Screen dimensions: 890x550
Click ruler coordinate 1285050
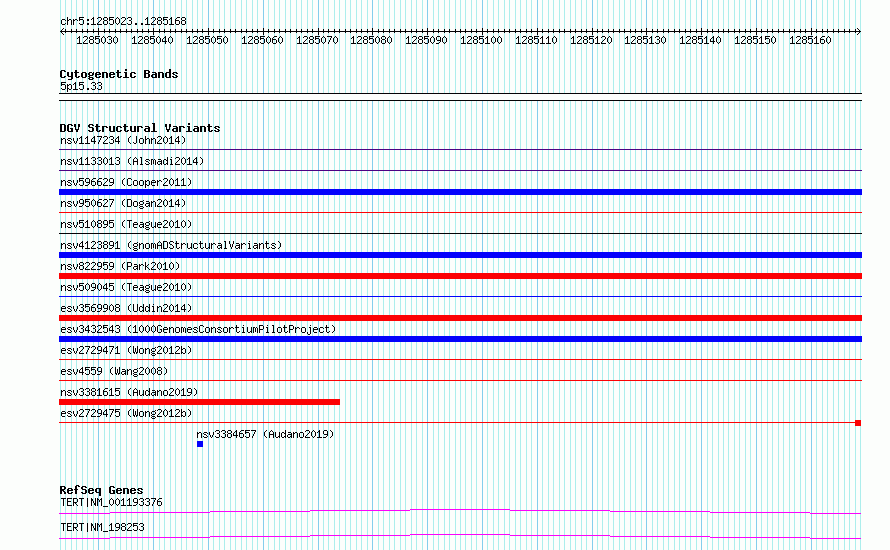tap(207, 40)
